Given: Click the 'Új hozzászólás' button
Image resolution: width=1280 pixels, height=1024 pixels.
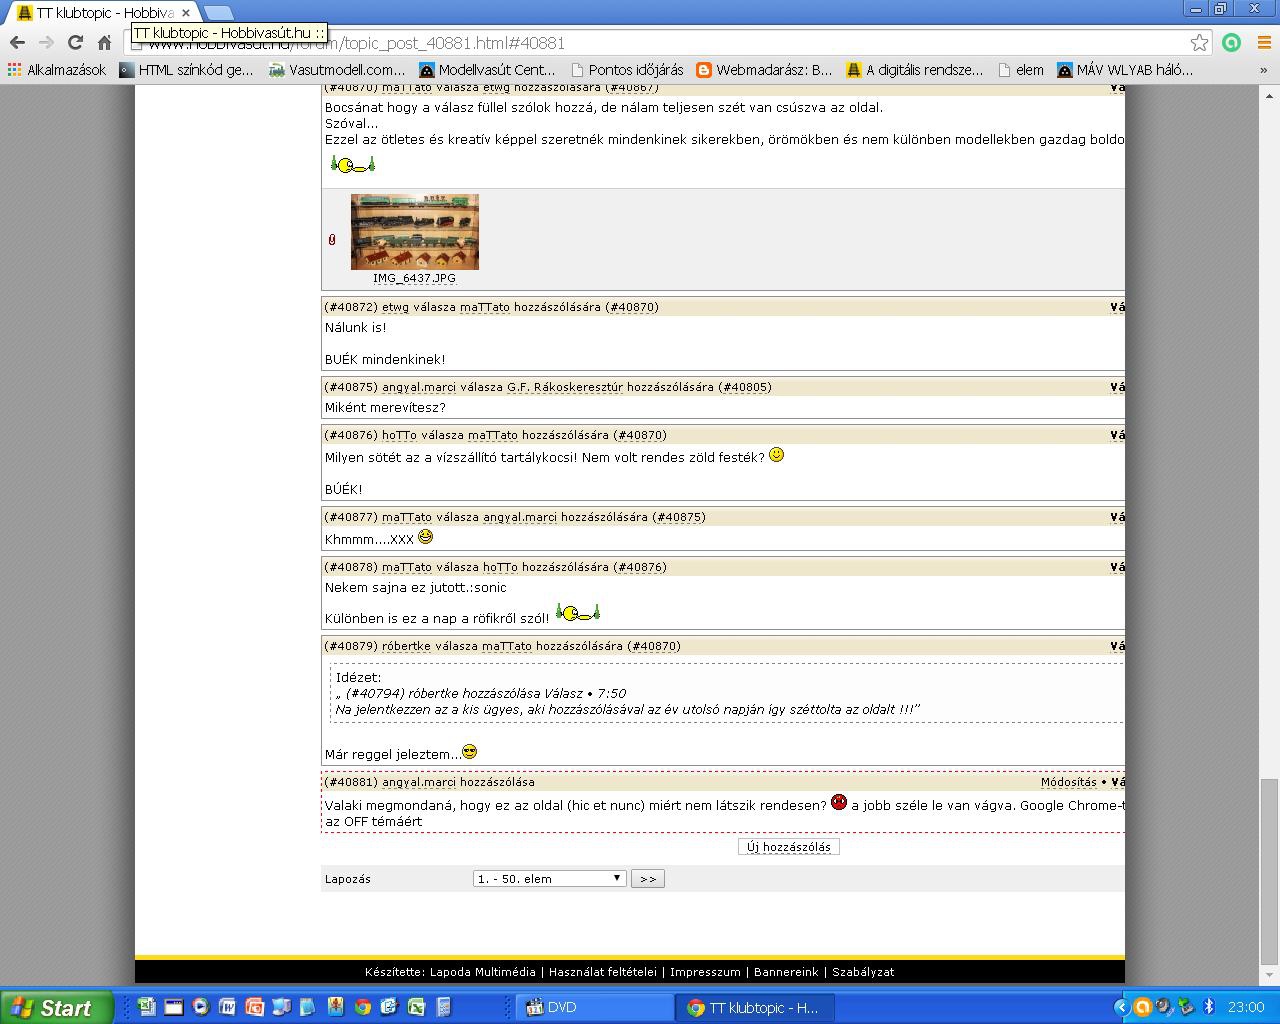Looking at the screenshot, I should [x=788, y=847].
